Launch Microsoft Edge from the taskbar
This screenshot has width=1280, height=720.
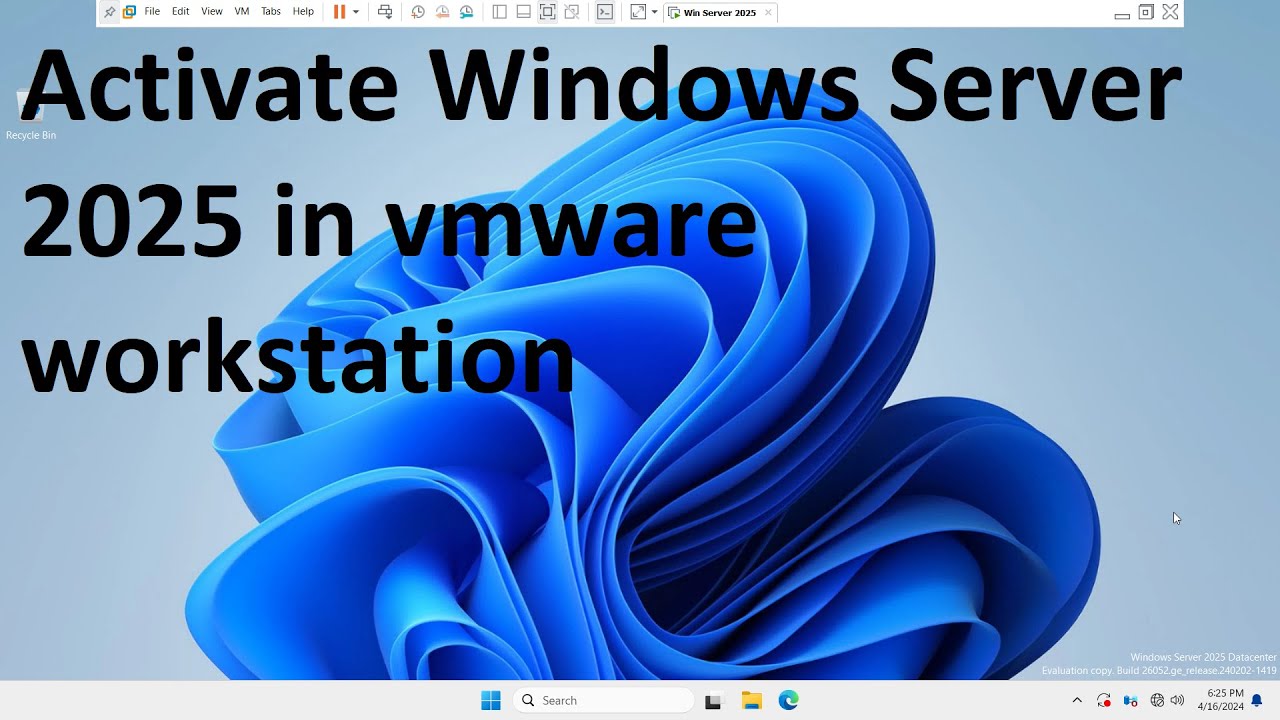(789, 700)
